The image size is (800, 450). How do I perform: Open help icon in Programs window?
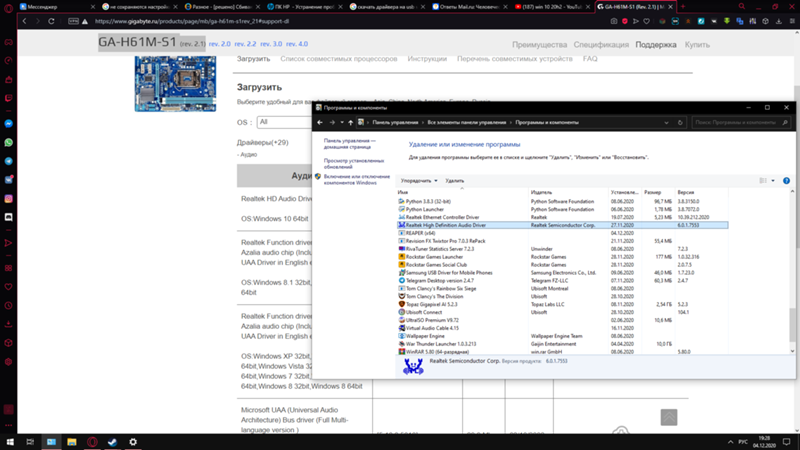click(x=786, y=181)
